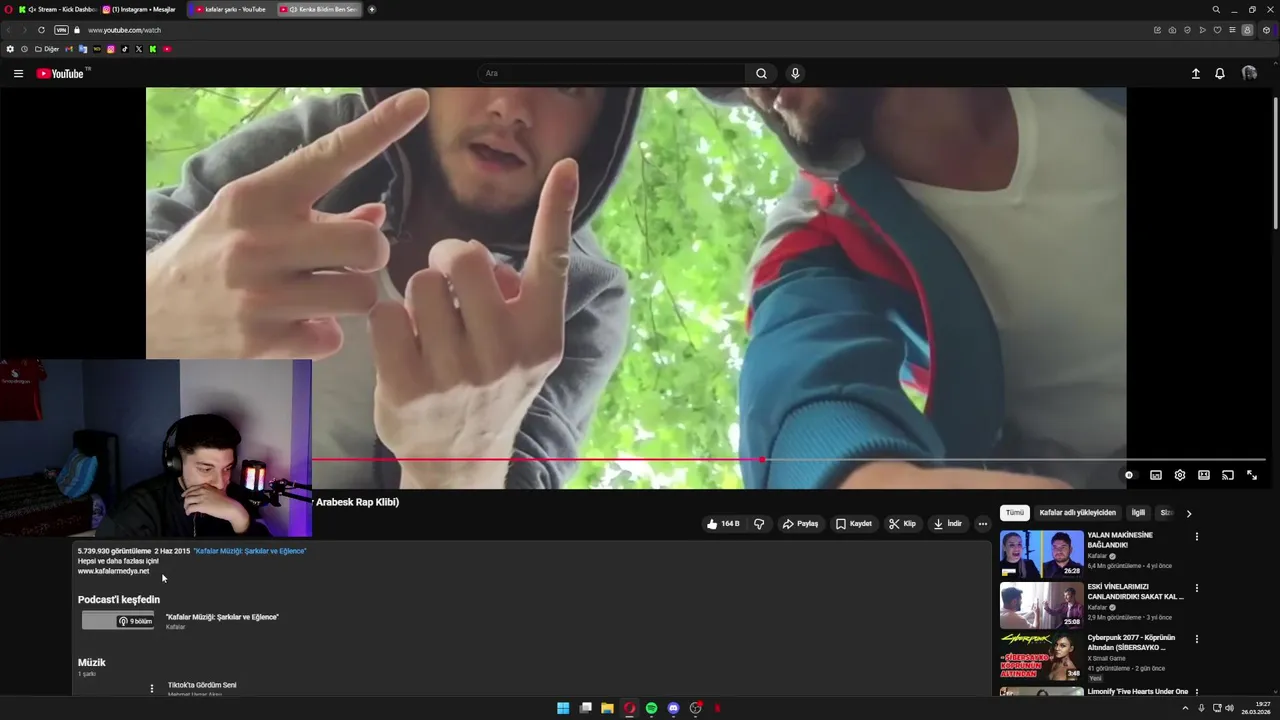Open the Diğer bookmarks folder
The image size is (1280, 720).
click(47, 49)
